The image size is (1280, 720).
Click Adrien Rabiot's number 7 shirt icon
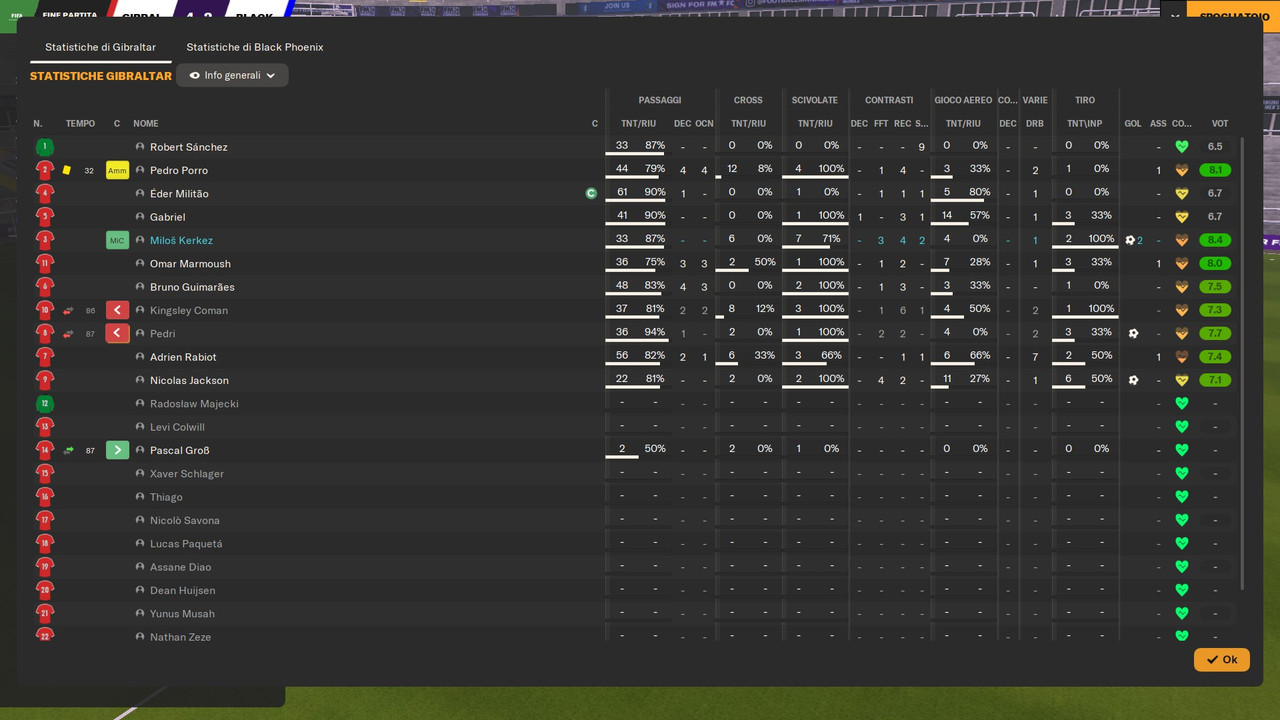(x=44, y=357)
